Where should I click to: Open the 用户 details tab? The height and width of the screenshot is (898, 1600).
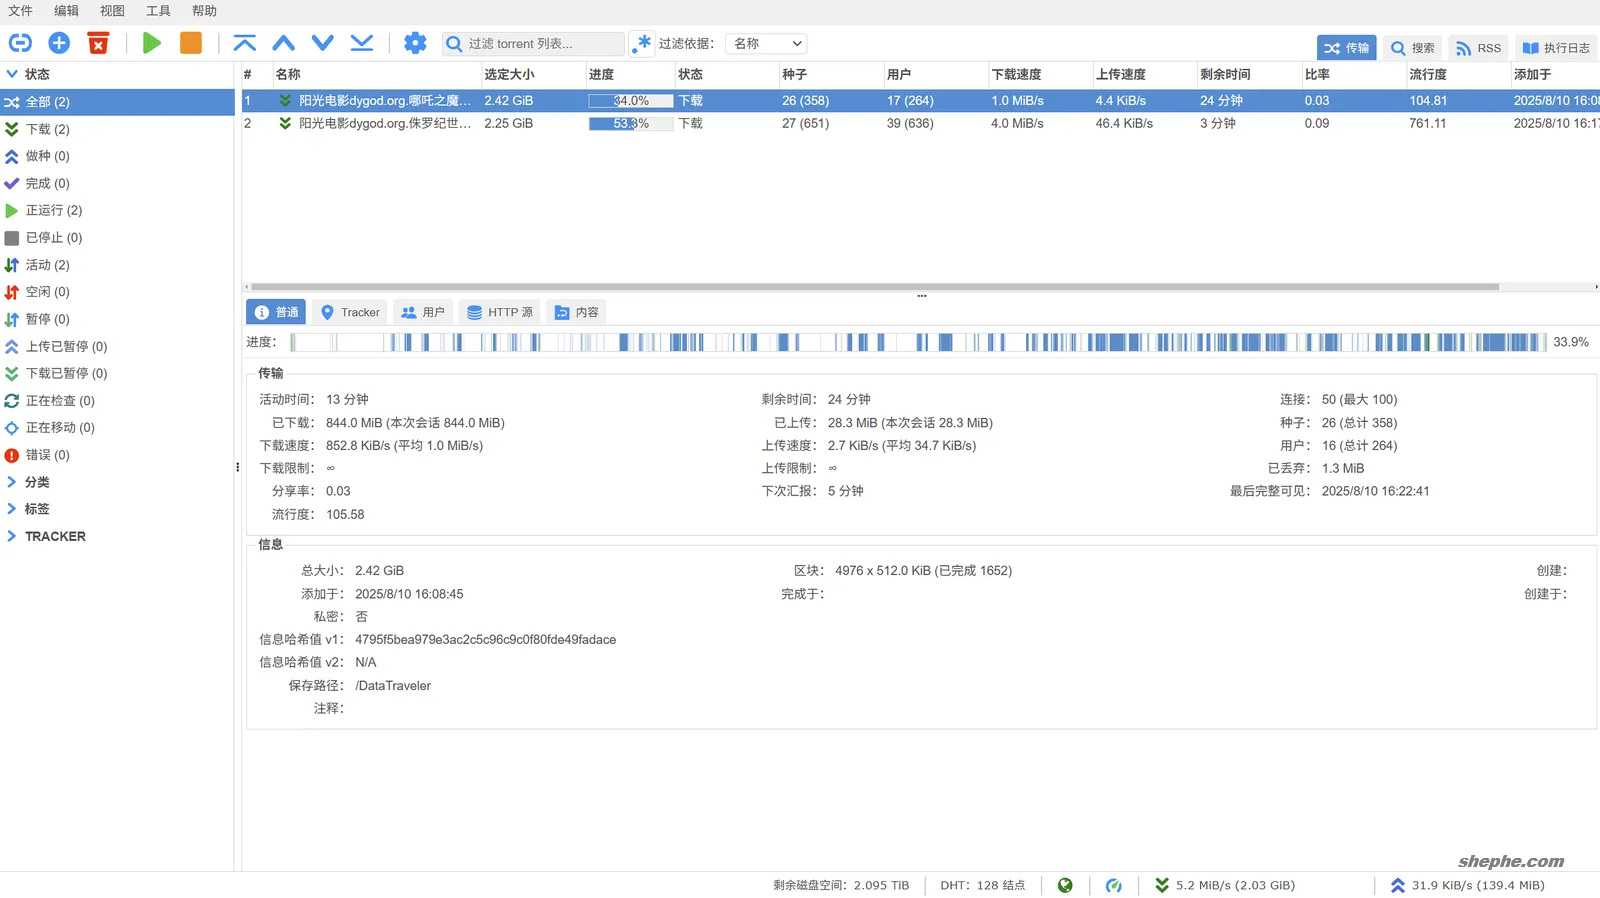tap(423, 312)
